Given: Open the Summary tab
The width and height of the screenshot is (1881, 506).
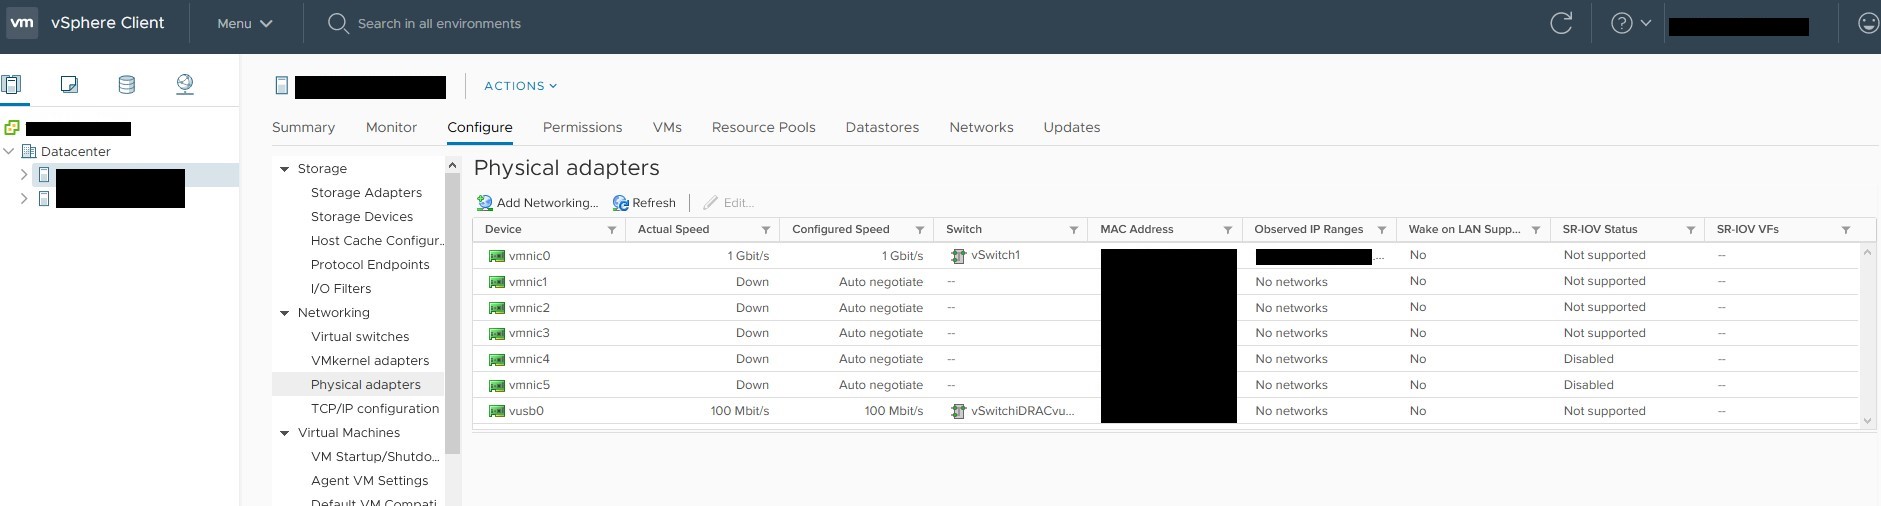Looking at the screenshot, I should pos(303,127).
